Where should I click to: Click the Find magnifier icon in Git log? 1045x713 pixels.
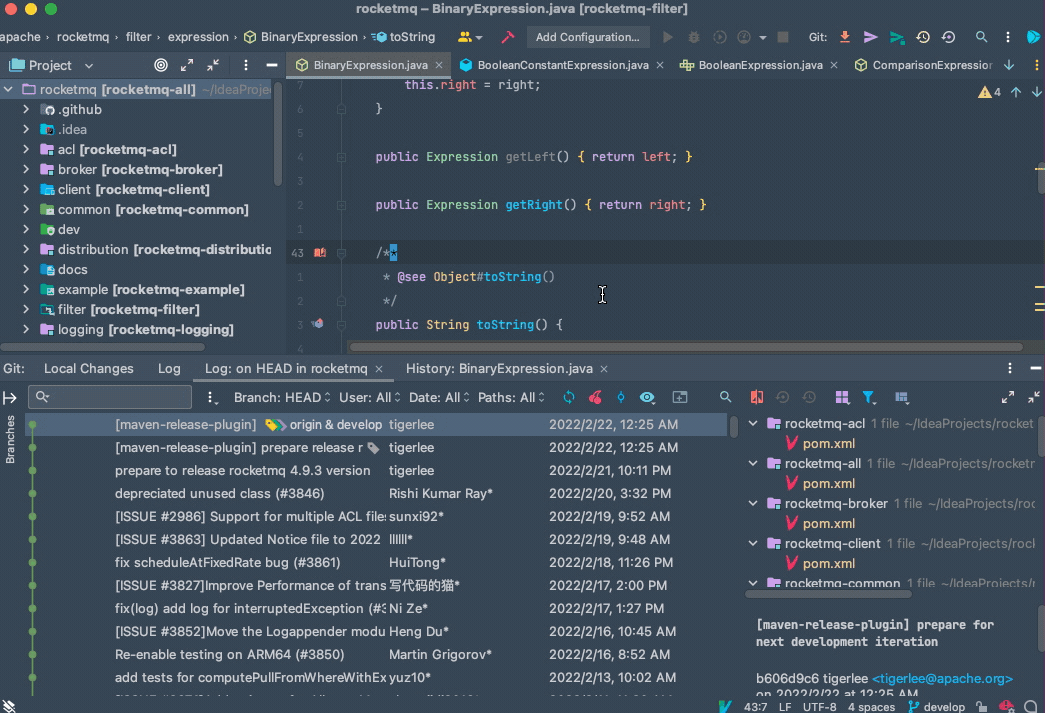725,397
